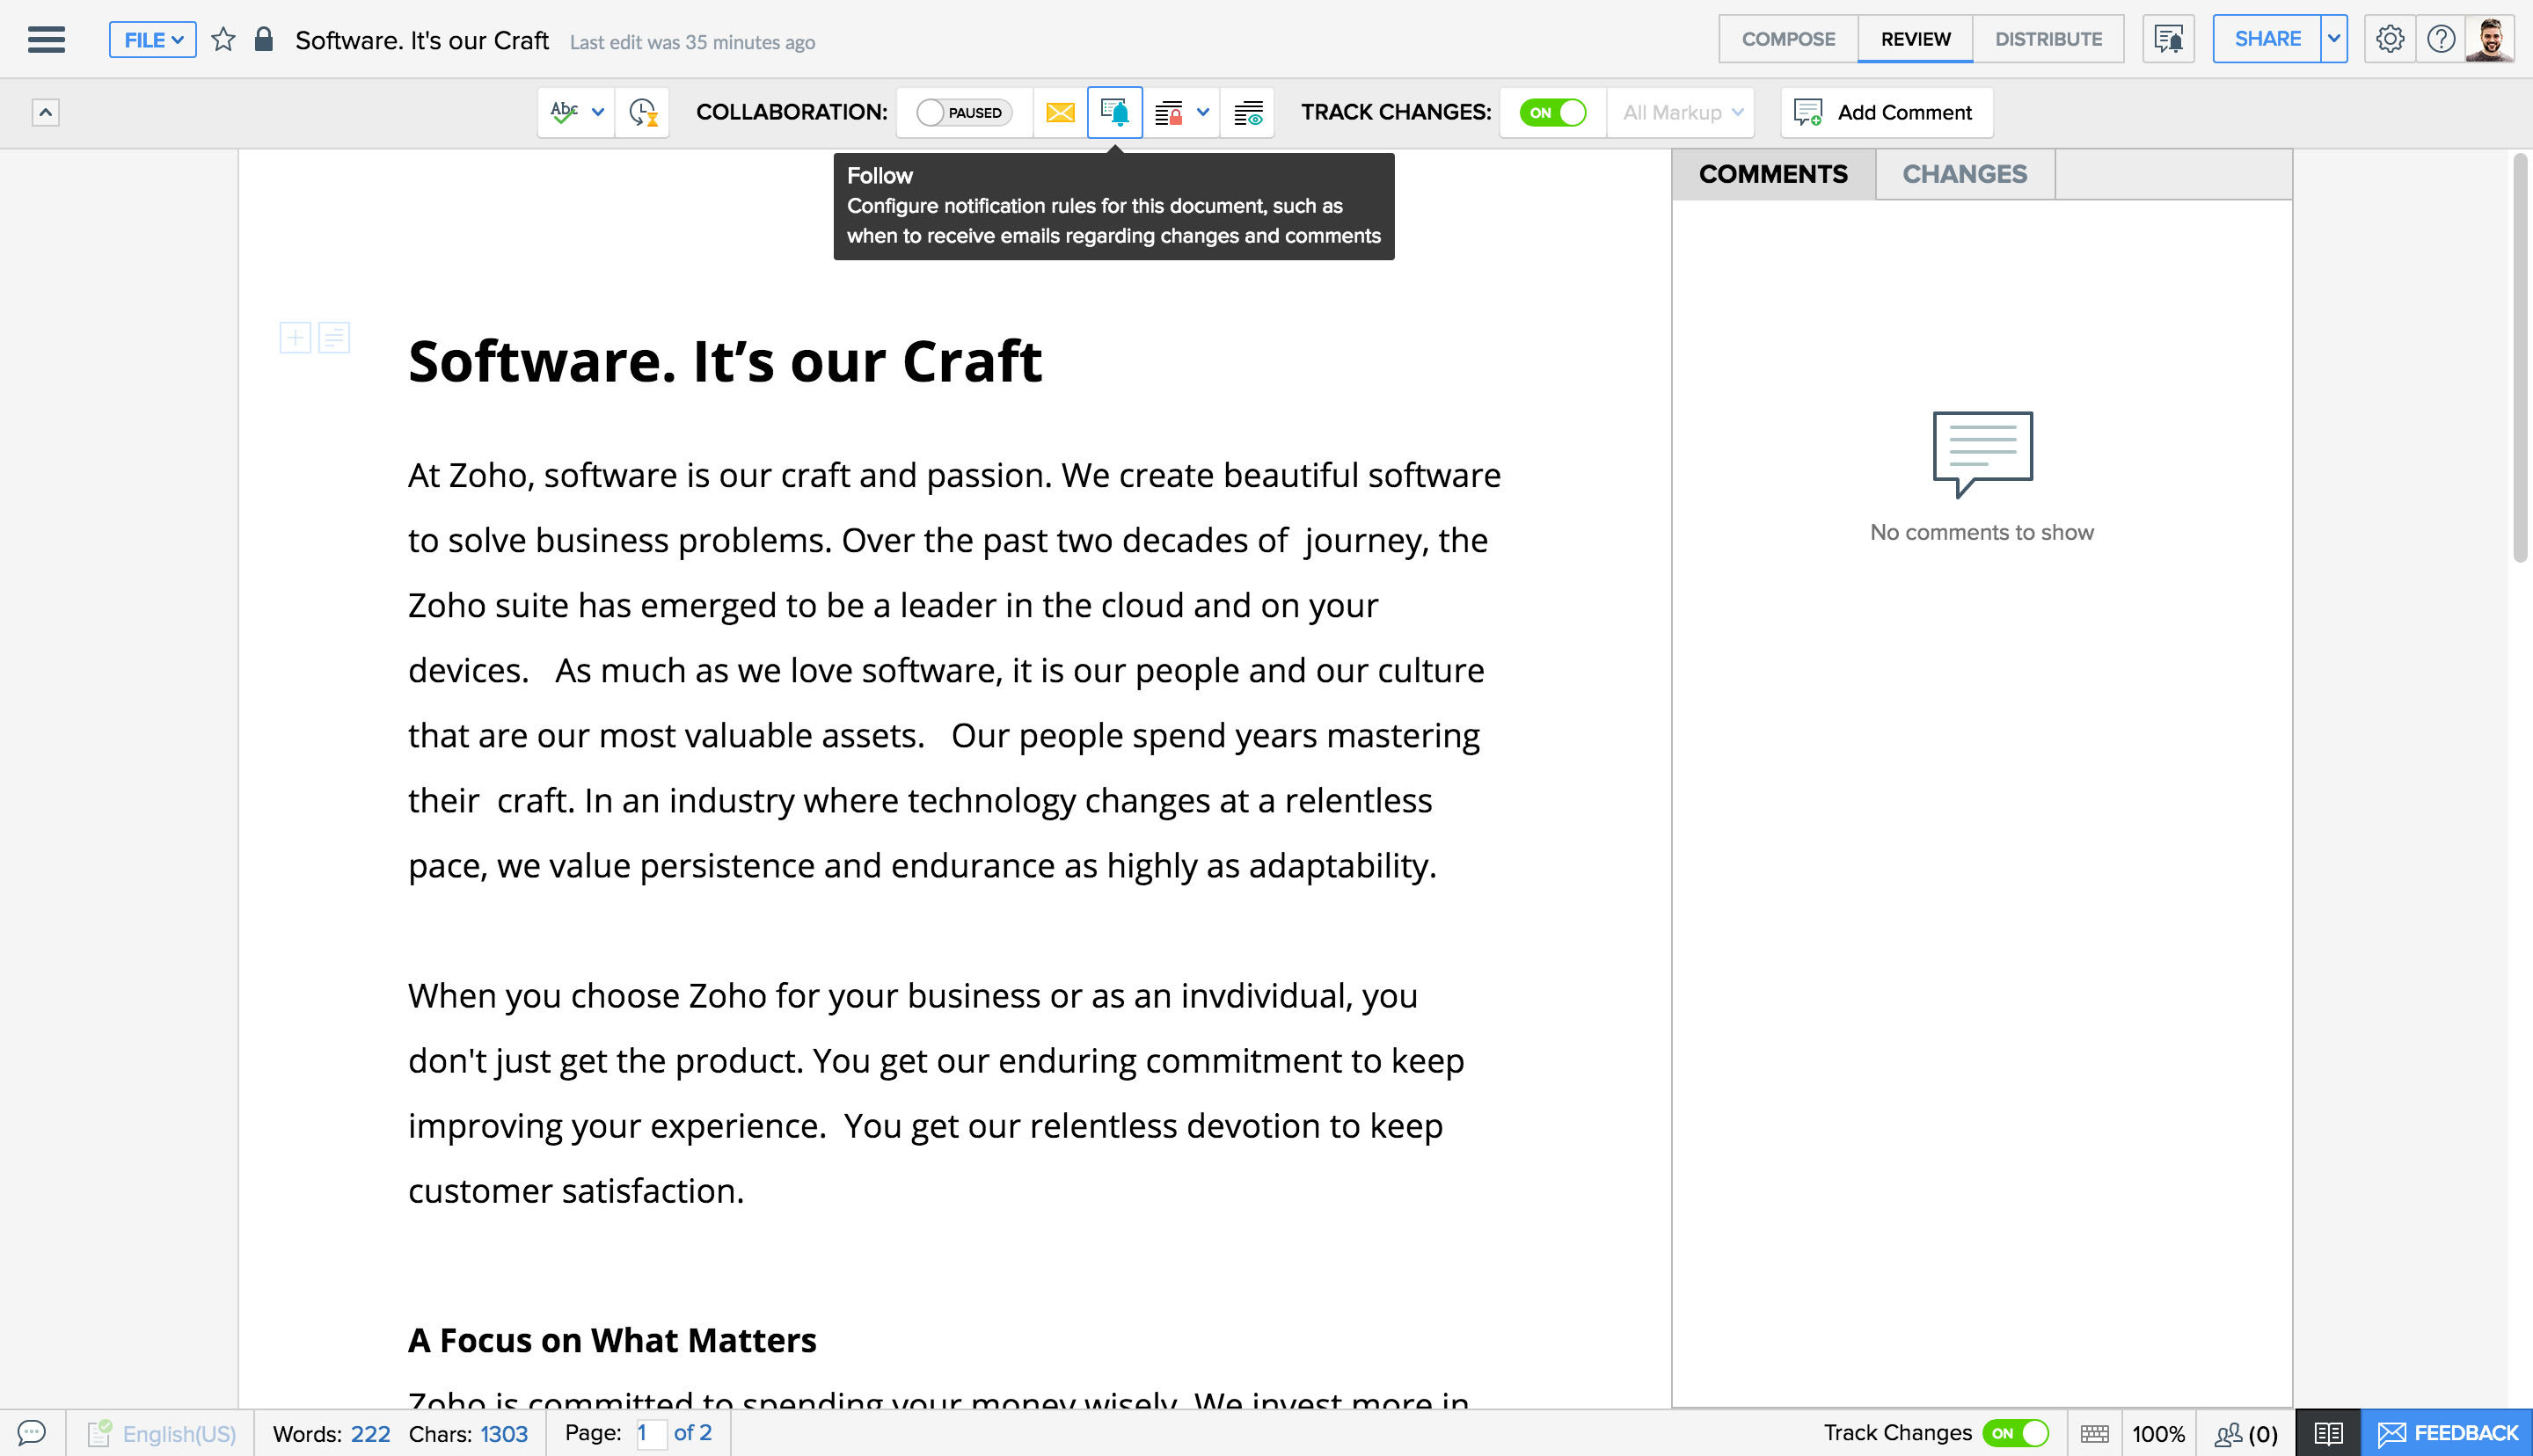
Task: Expand the All Markup dropdown
Action: click(x=1682, y=112)
